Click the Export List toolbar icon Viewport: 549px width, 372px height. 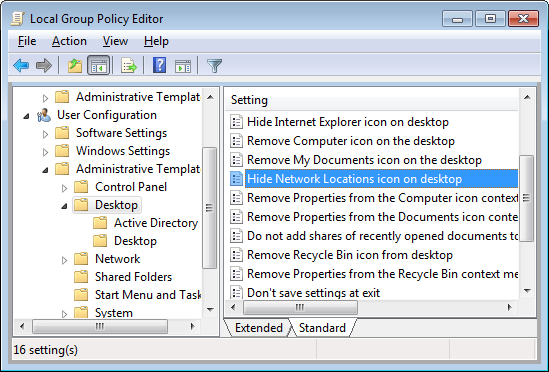coord(128,66)
